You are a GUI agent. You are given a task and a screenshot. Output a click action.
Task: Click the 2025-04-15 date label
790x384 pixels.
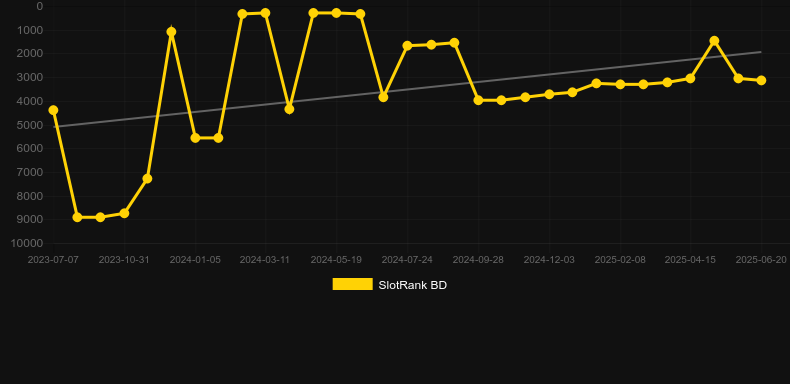(690, 260)
